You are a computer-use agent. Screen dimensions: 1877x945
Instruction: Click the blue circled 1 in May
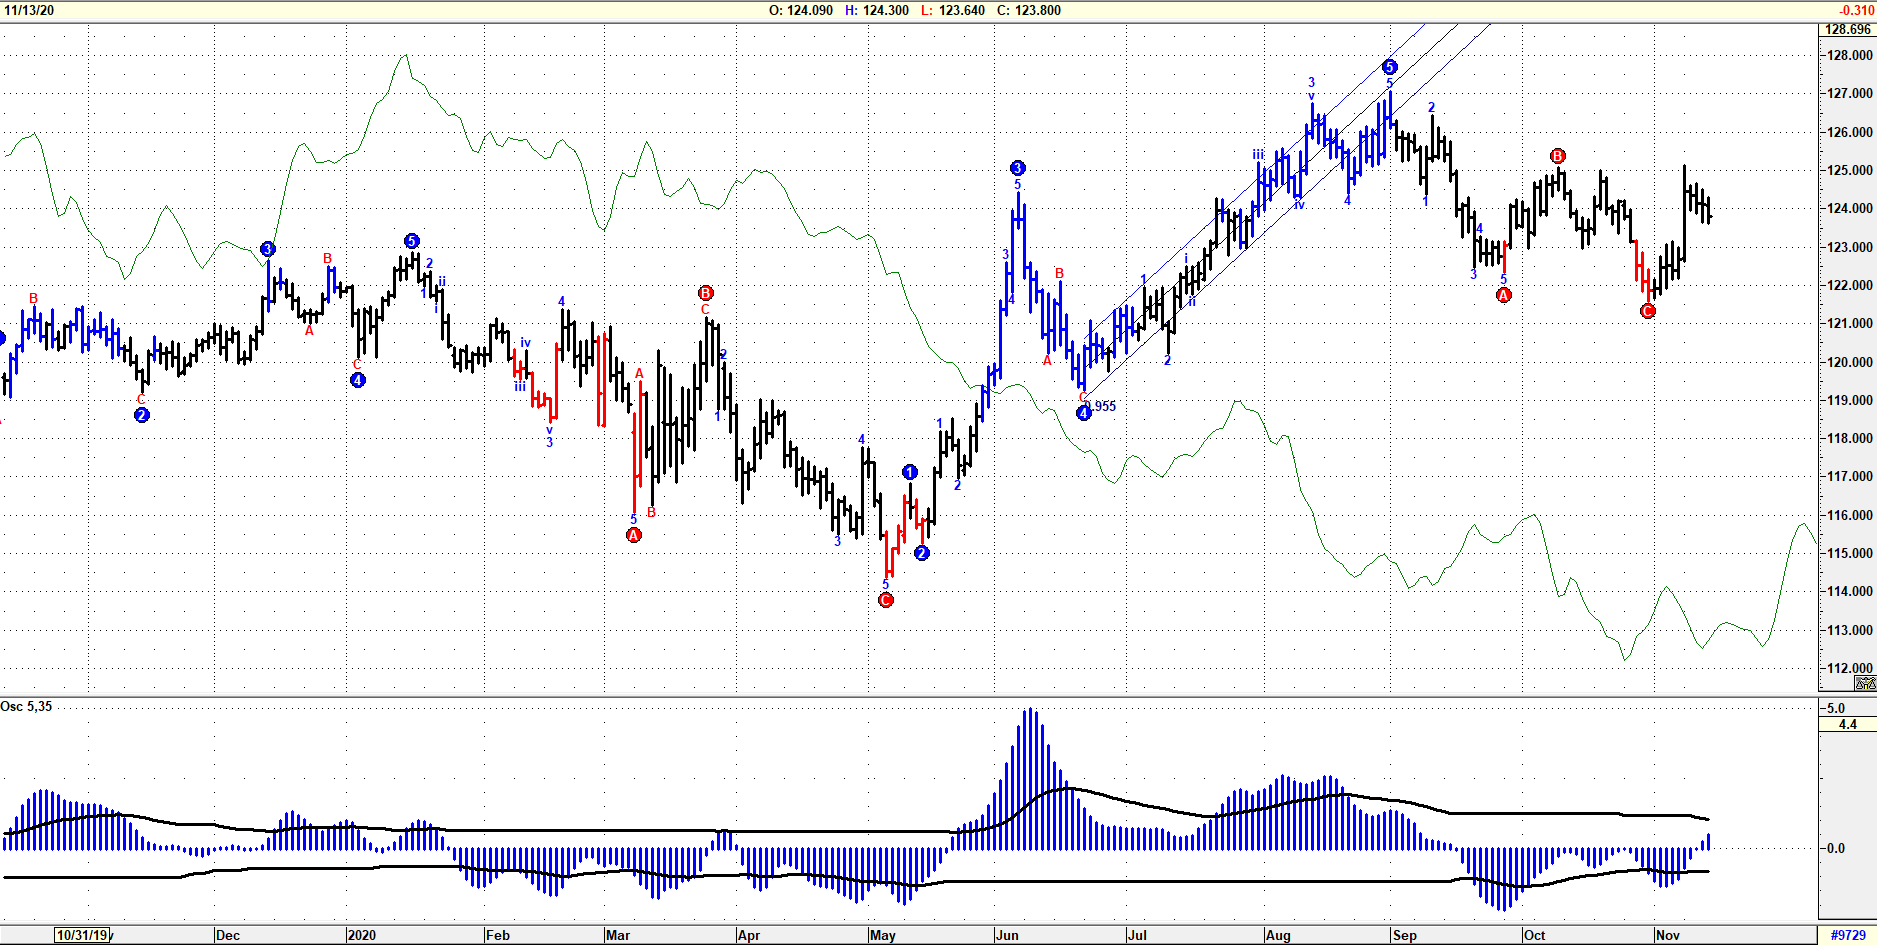(909, 472)
